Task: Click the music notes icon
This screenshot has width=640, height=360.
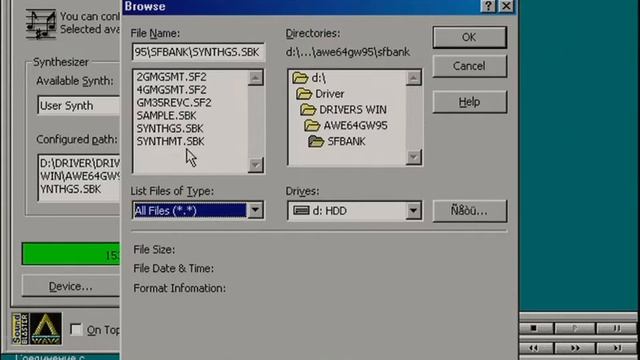Action: tap(41, 24)
